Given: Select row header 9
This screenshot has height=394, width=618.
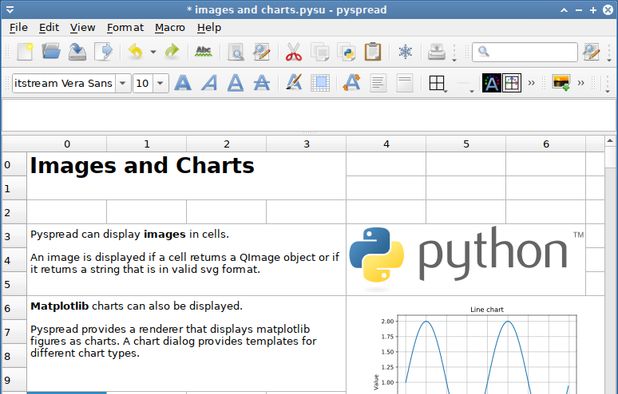Looking at the screenshot, I should pos(14,380).
